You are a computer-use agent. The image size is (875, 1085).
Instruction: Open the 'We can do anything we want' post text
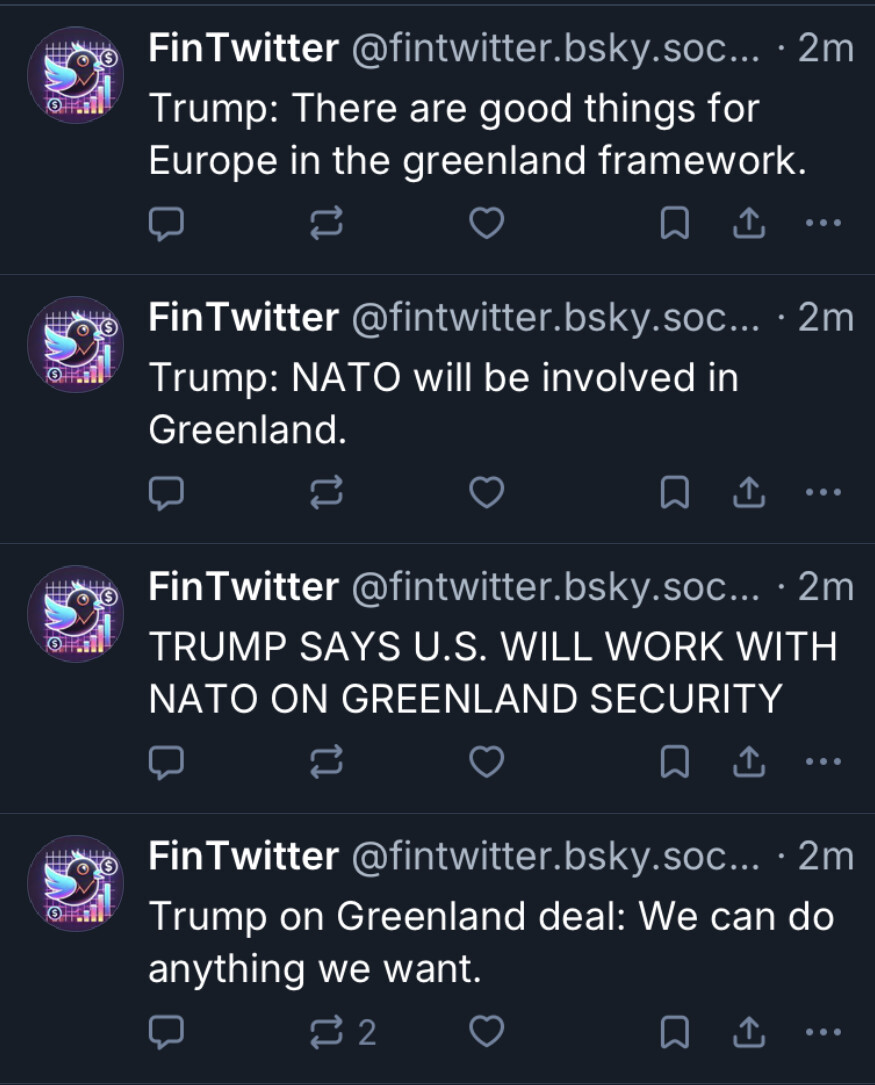[x=490, y=942]
